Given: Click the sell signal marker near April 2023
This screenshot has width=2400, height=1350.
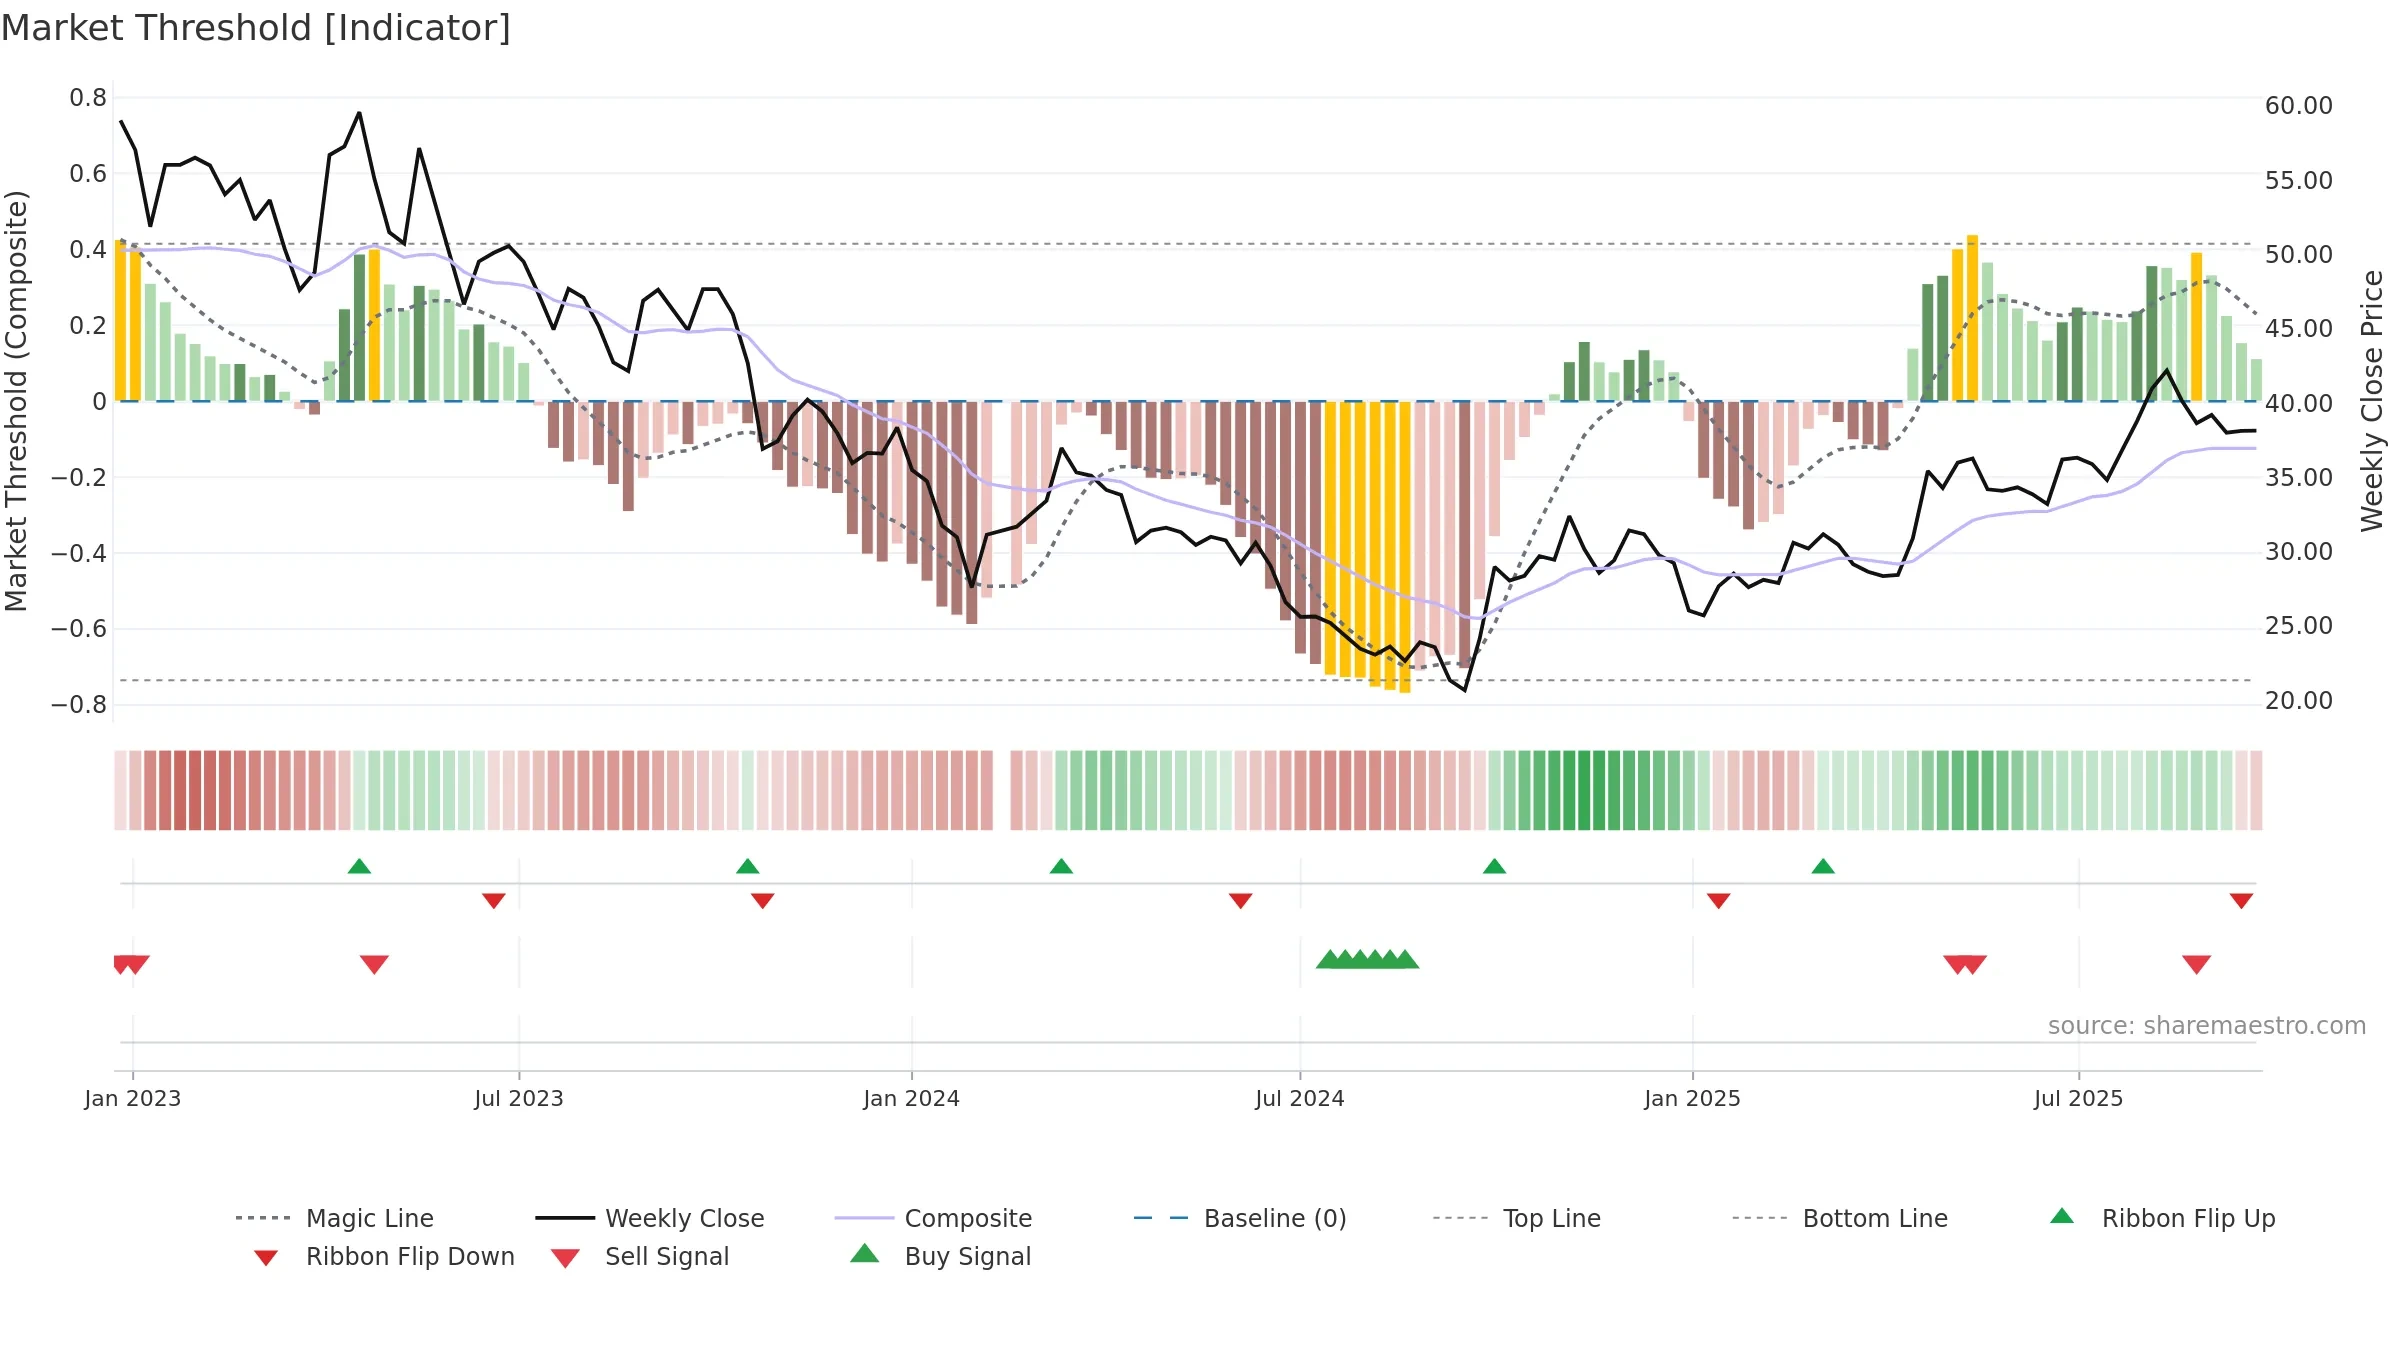Looking at the screenshot, I should (x=374, y=964).
